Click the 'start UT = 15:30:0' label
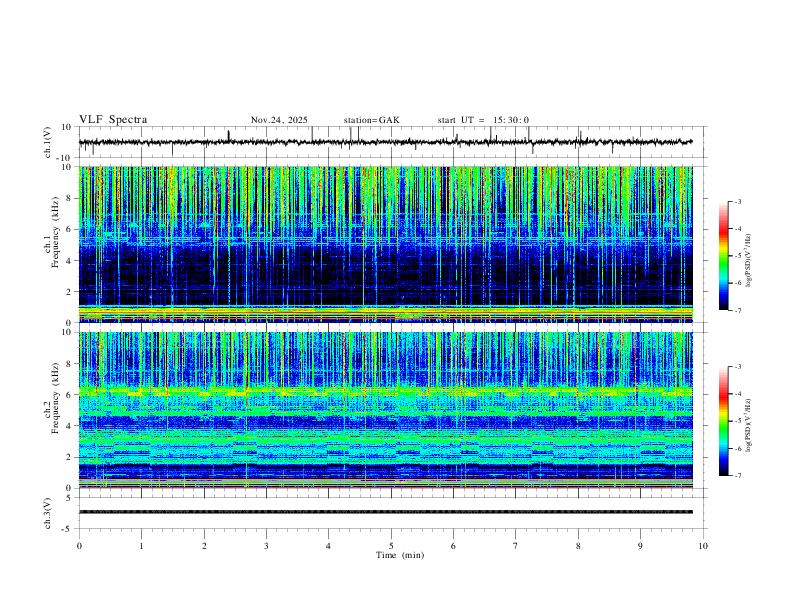 (483, 120)
